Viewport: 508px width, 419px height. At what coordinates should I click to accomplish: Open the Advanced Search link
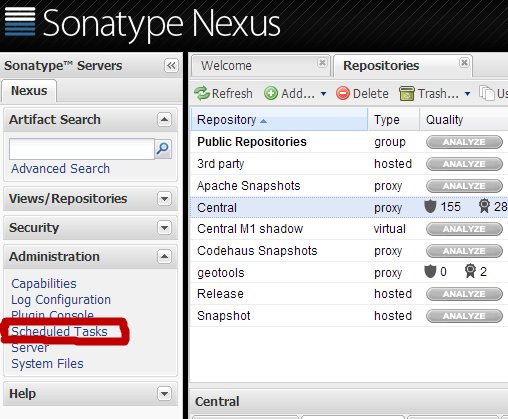point(60,169)
